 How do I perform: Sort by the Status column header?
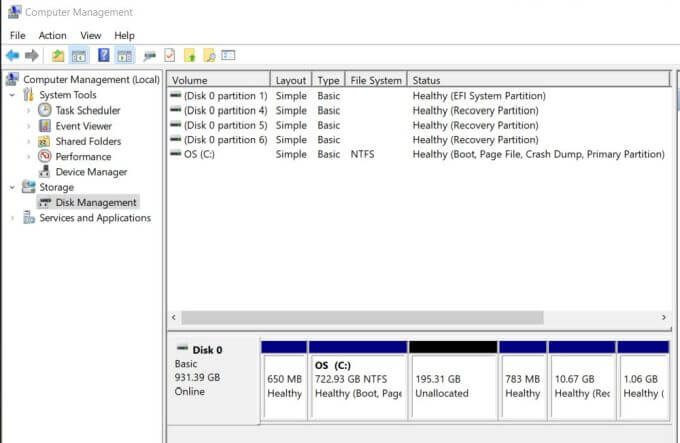pos(539,80)
